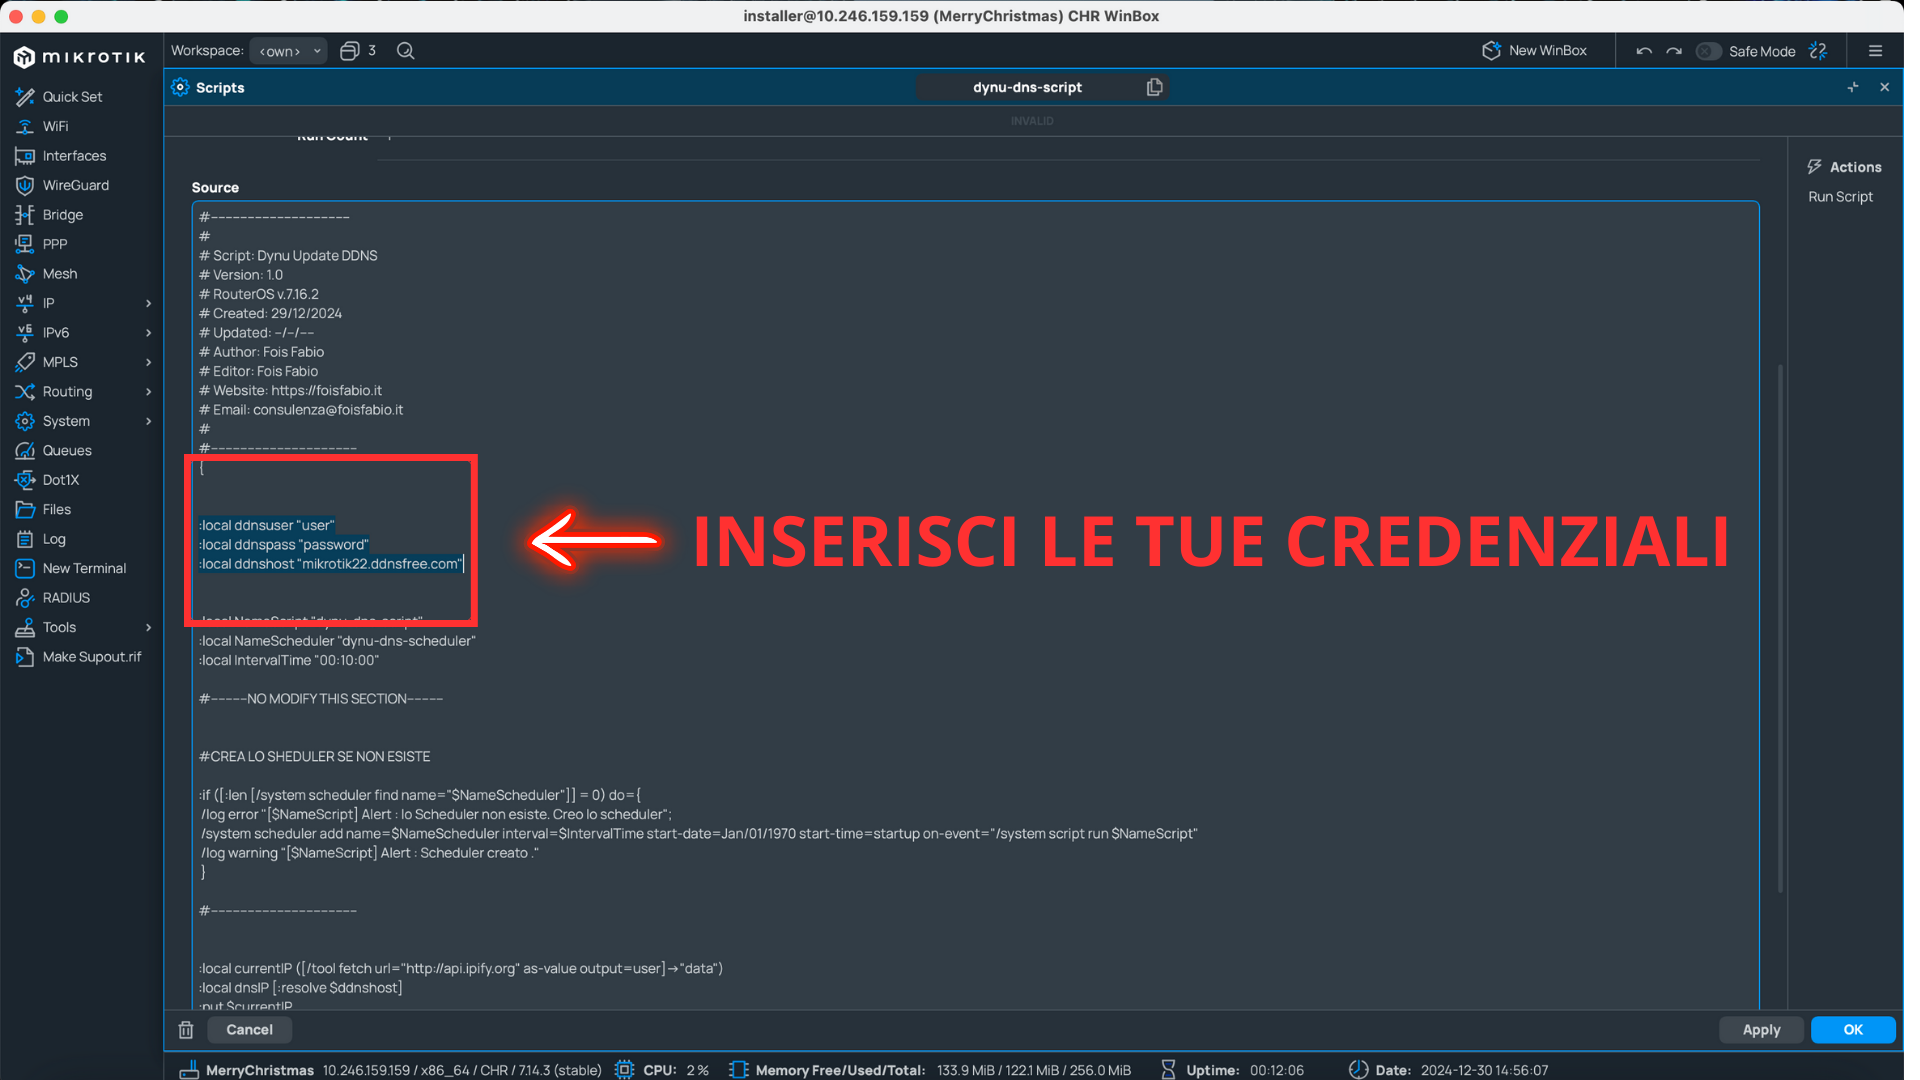Open WireGuard settings

tap(75, 186)
